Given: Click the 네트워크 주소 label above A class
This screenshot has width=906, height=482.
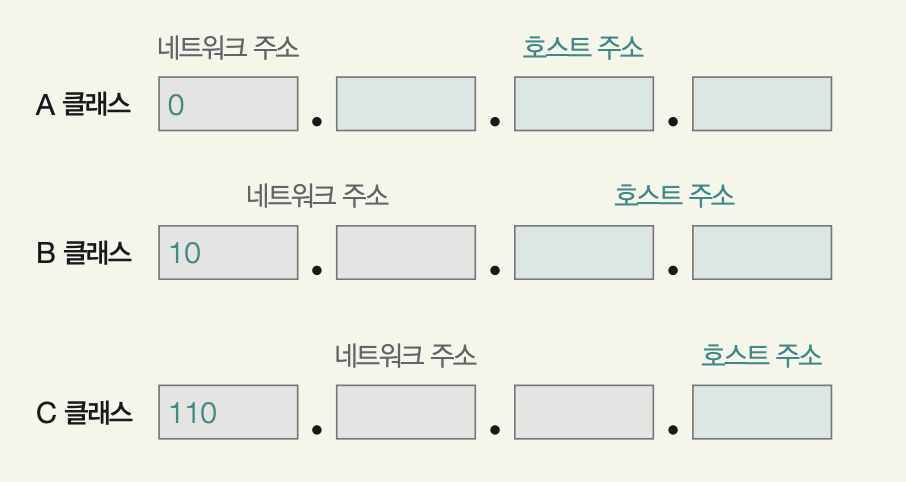Looking at the screenshot, I should click(x=228, y=47).
